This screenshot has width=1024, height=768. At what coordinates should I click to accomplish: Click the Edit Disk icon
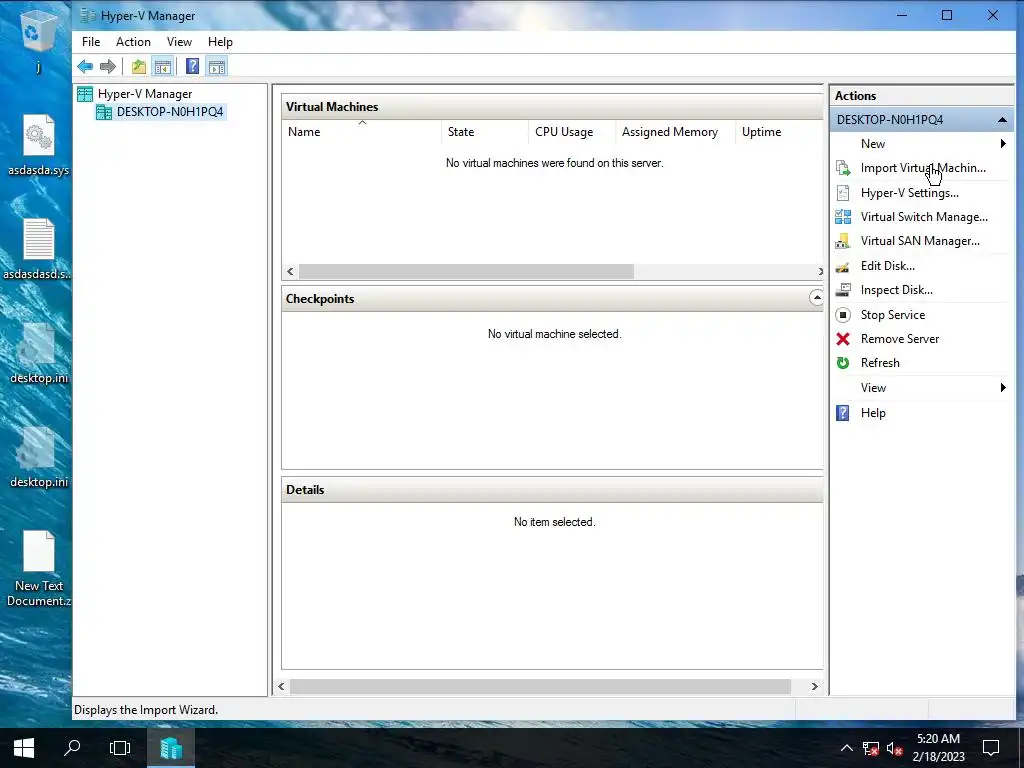point(843,266)
